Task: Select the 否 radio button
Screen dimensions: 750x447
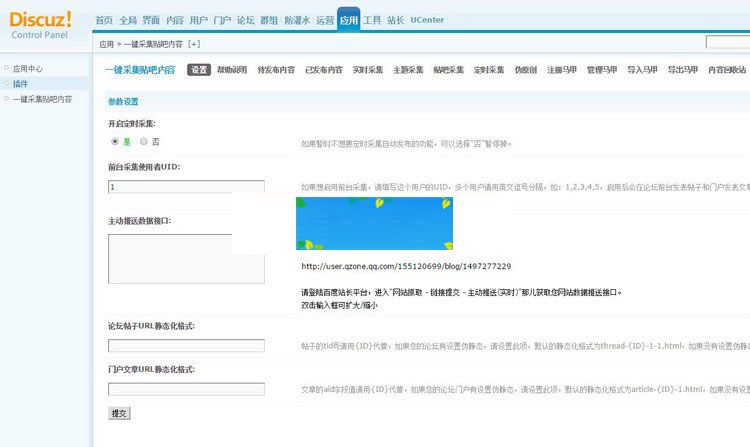Action: point(143,142)
